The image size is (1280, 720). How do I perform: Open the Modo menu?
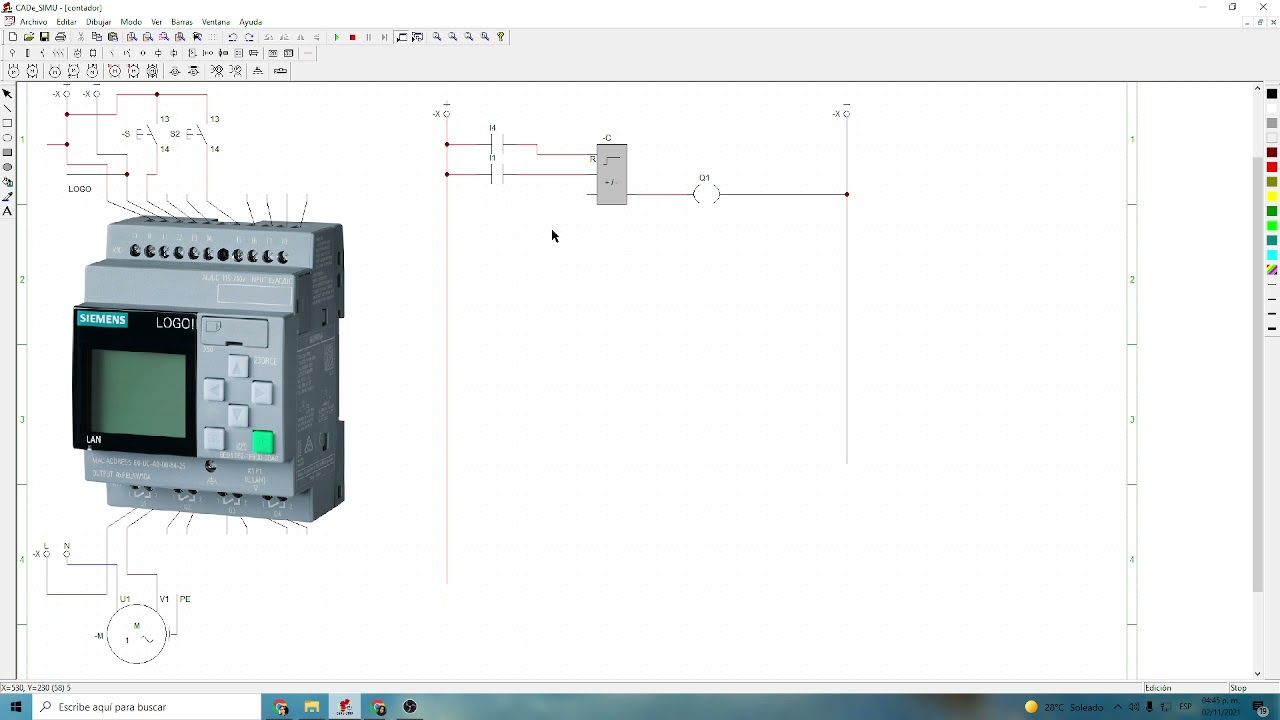coord(131,22)
